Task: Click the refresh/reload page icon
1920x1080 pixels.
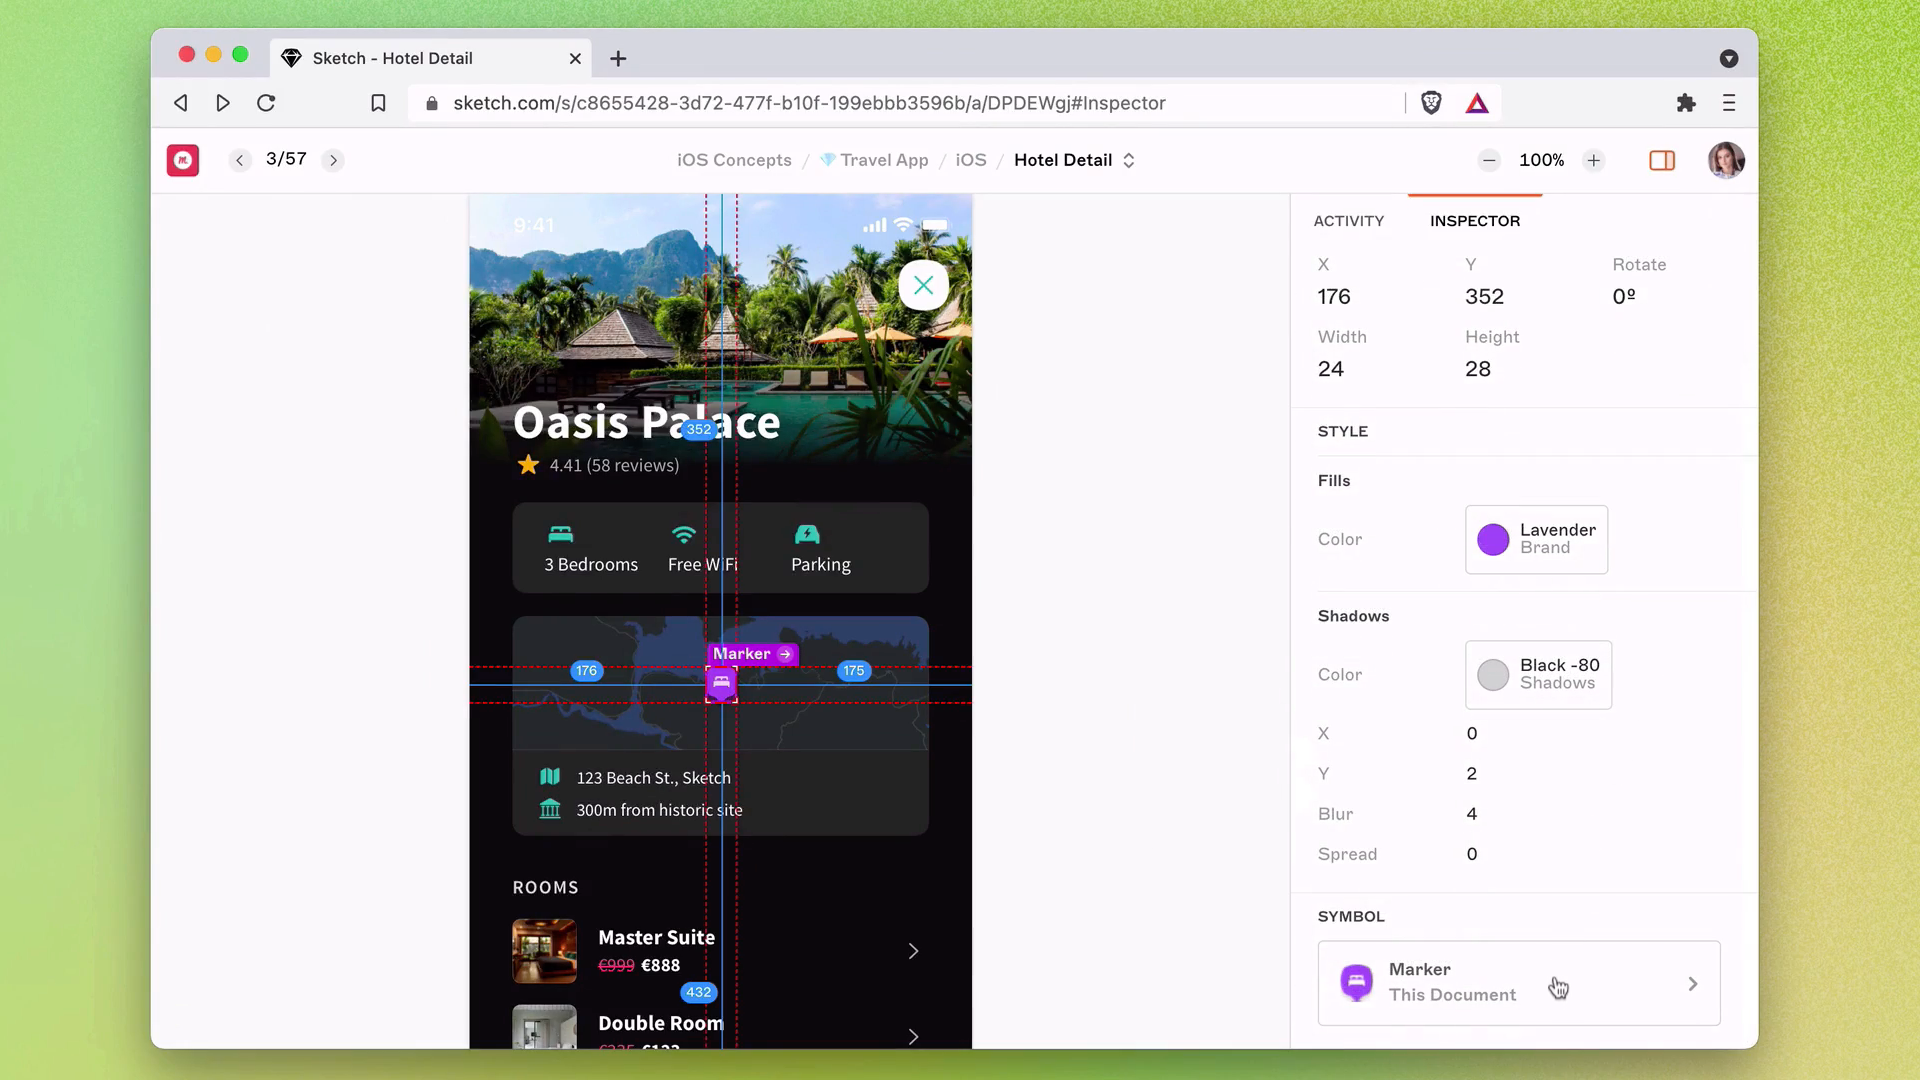Action: [x=265, y=103]
